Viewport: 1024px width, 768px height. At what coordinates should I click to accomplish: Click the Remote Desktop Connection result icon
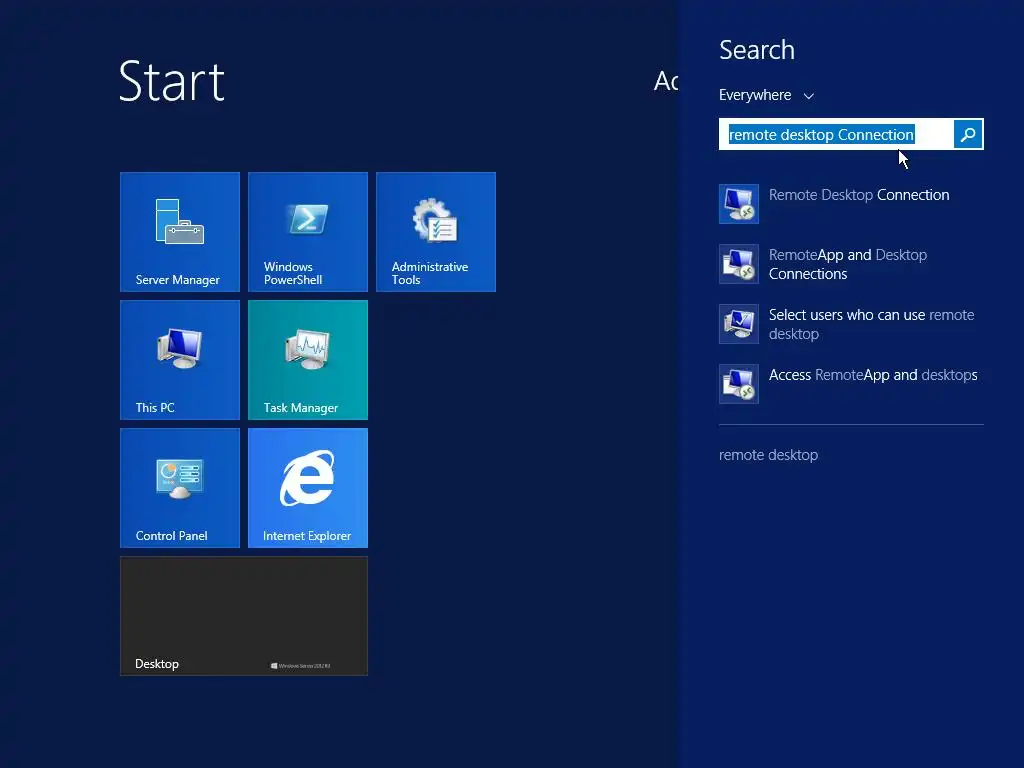tap(739, 204)
